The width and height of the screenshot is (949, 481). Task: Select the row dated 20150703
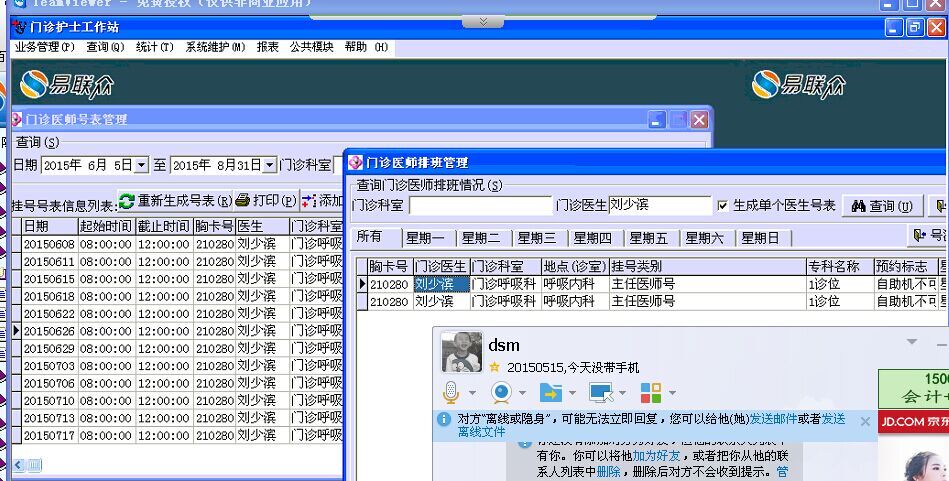coord(177,366)
